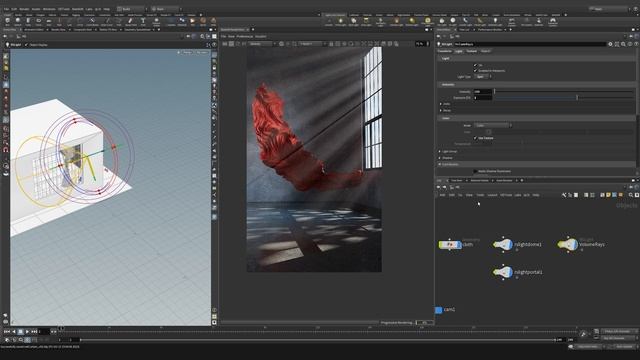
Task: Add a Sky Light from the shelf
Action: (x=442, y=21)
